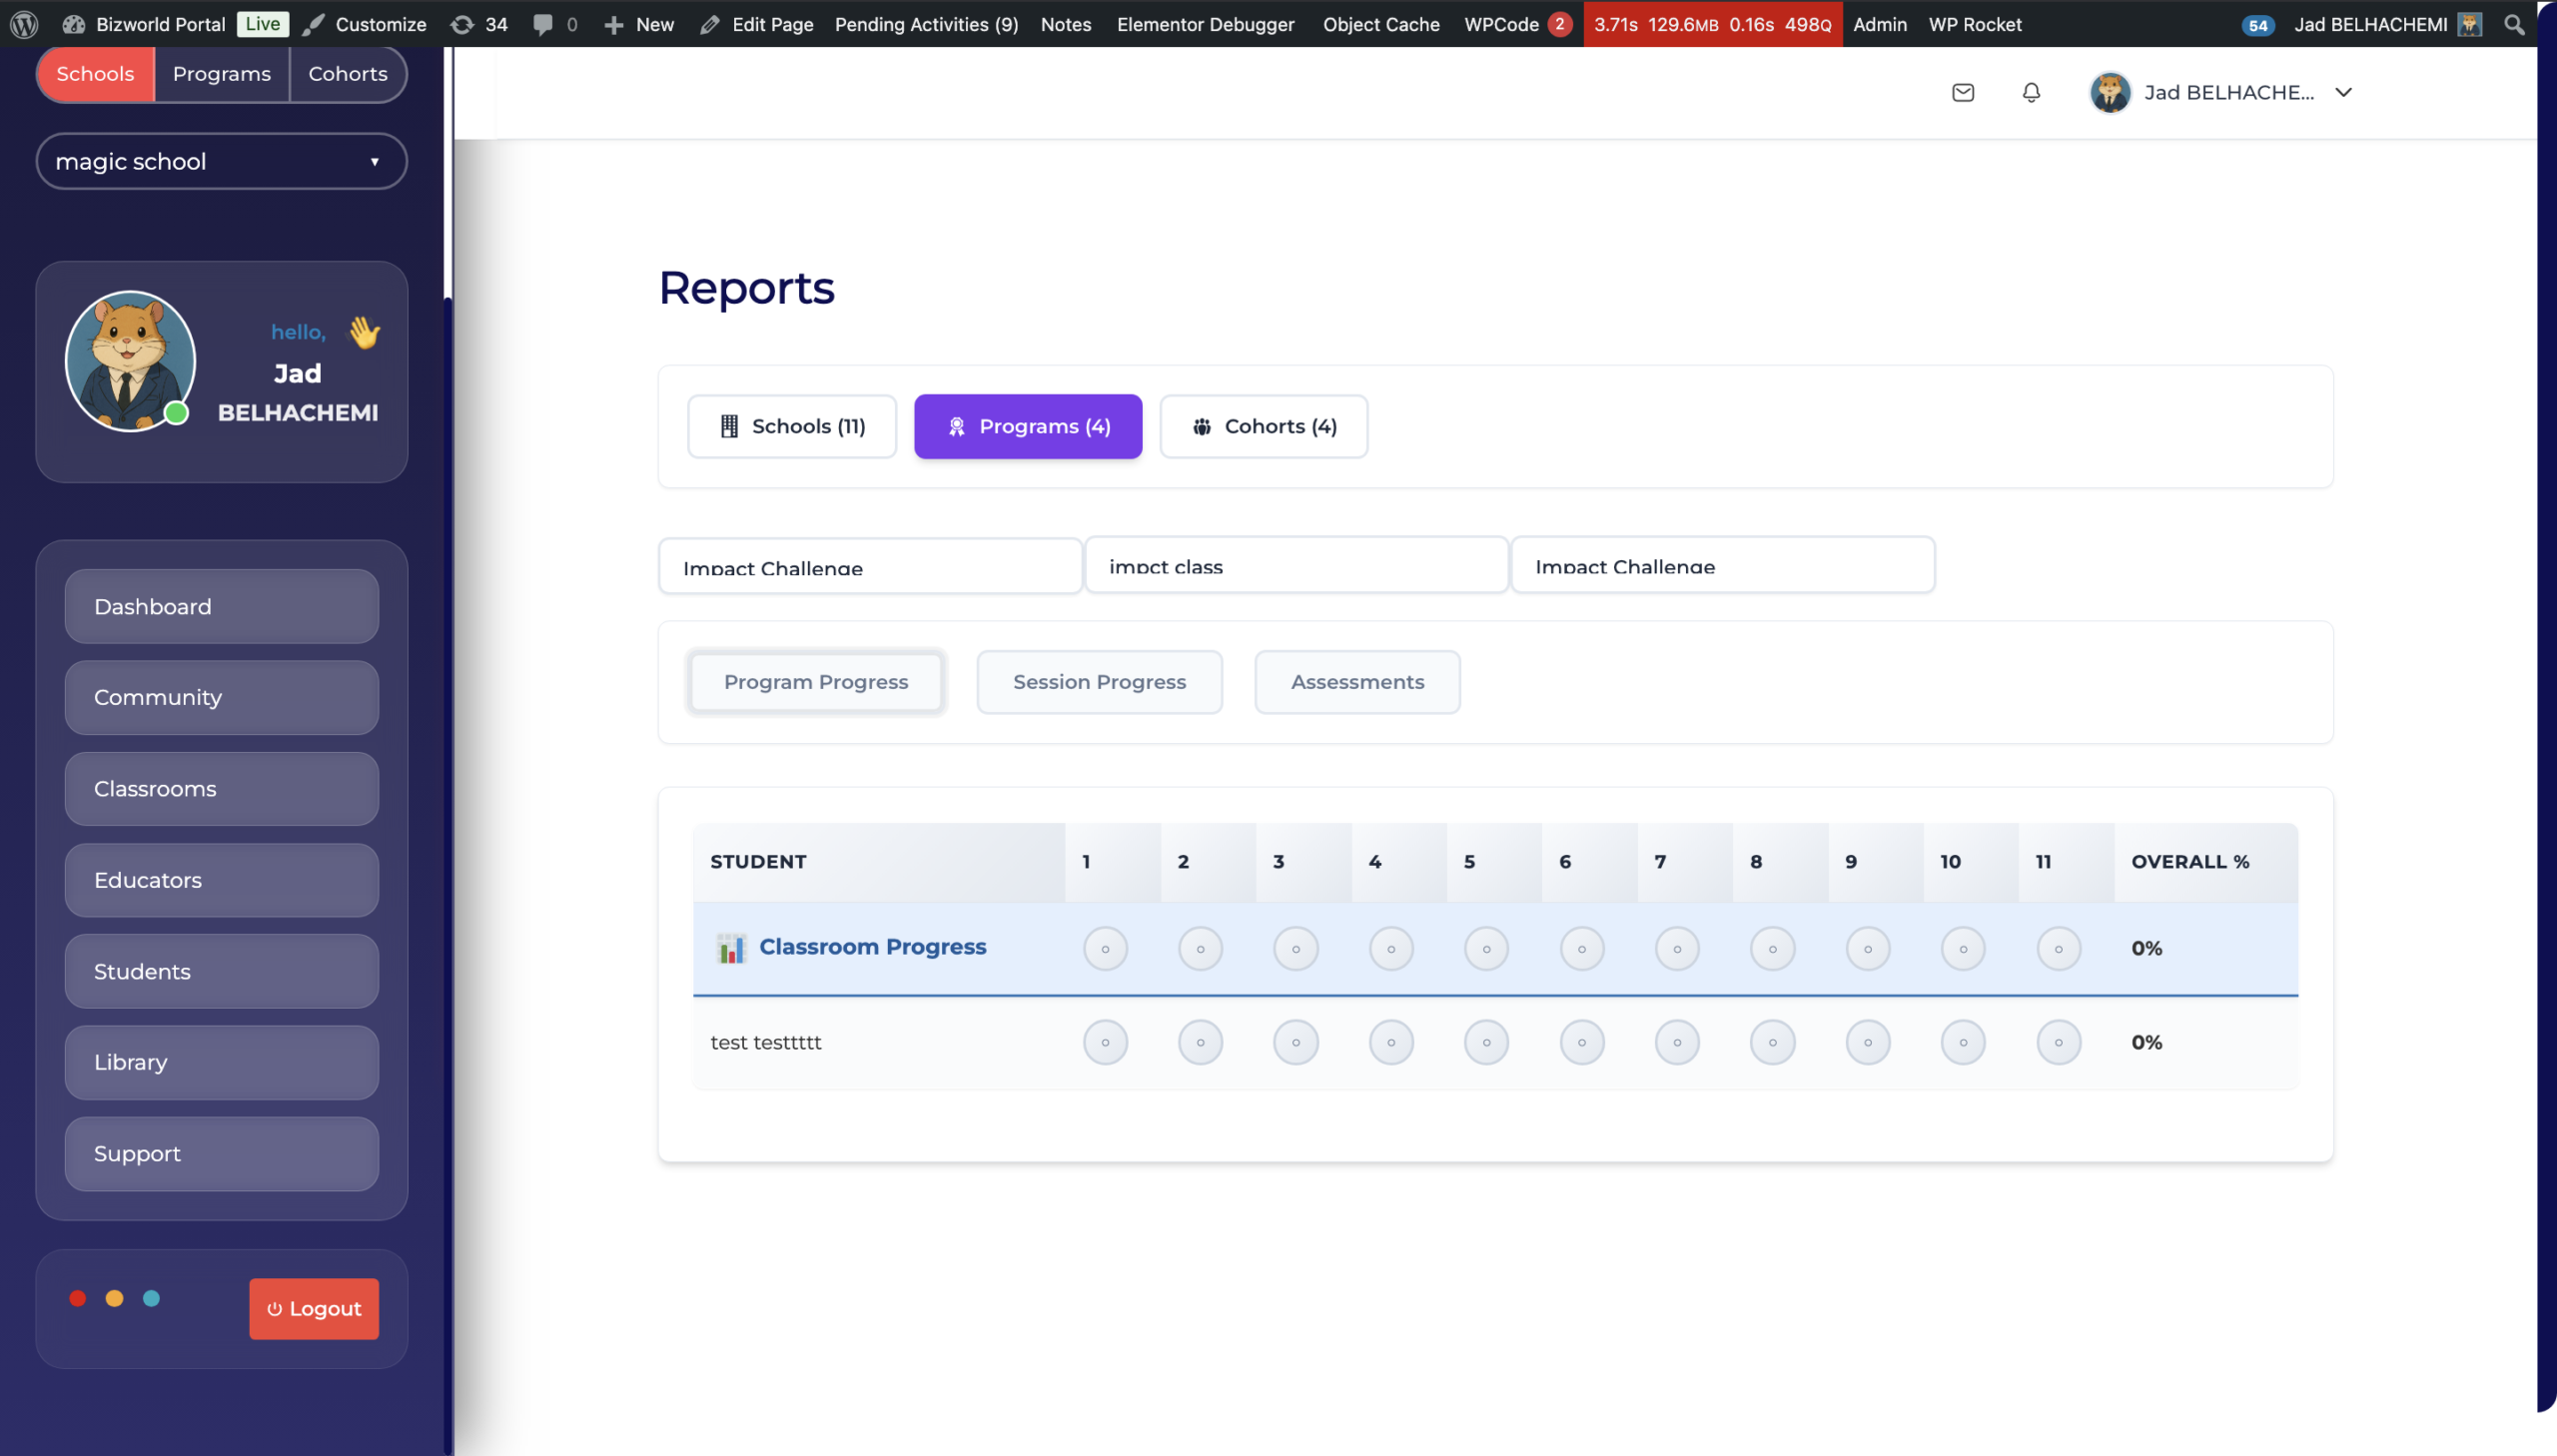The width and height of the screenshot is (2557, 1456).
Task: Open the mail envelope icon
Action: pos(1963,92)
